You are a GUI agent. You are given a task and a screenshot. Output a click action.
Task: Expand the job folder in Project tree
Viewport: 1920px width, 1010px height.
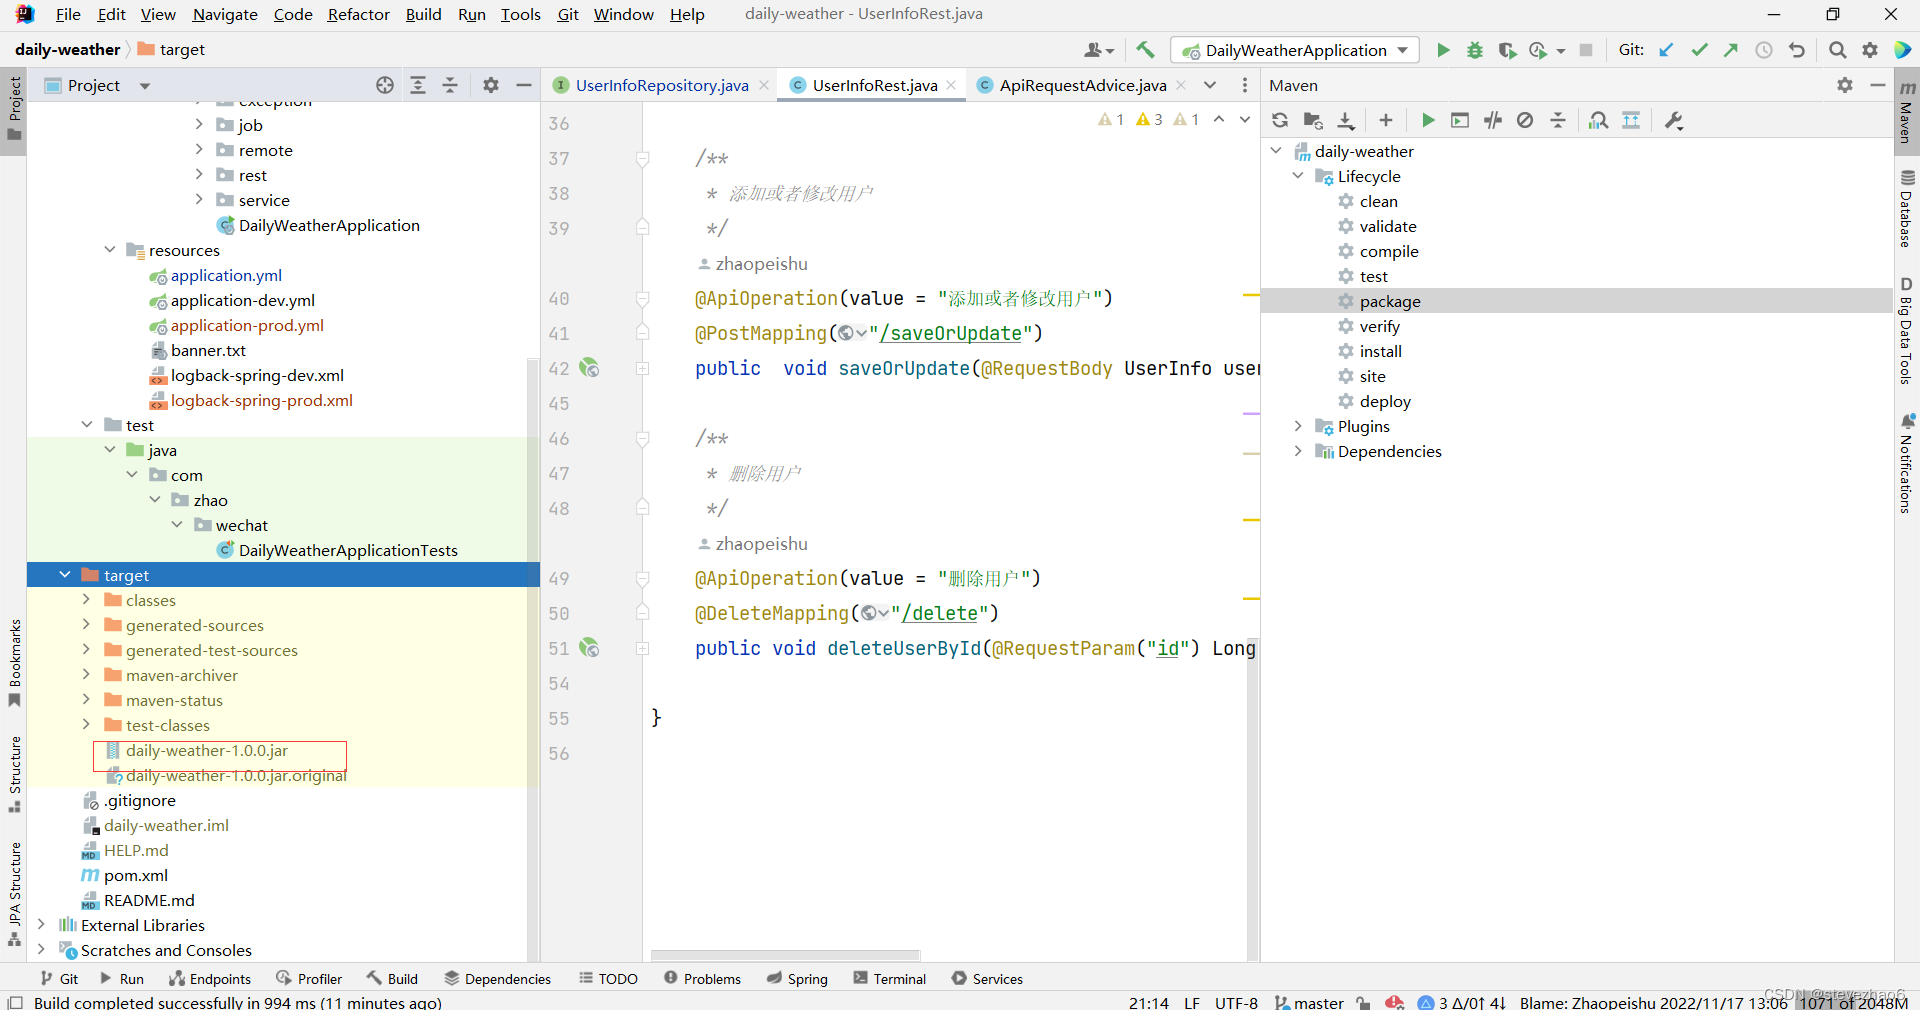click(x=199, y=124)
